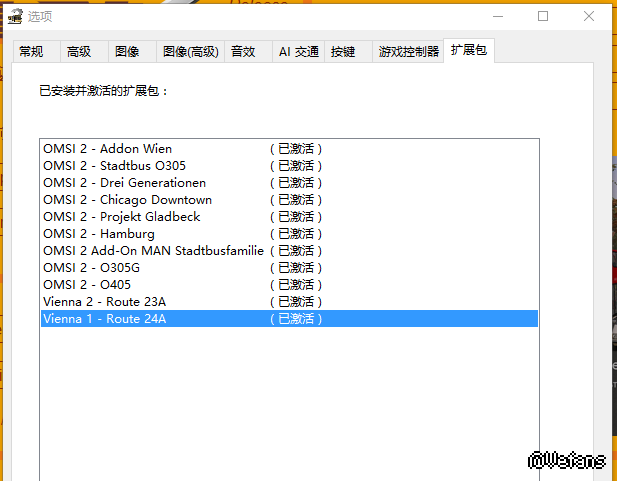Click highlighted Vienna 1 - Route 24A row
617x481 pixels.
tap(289, 318)
